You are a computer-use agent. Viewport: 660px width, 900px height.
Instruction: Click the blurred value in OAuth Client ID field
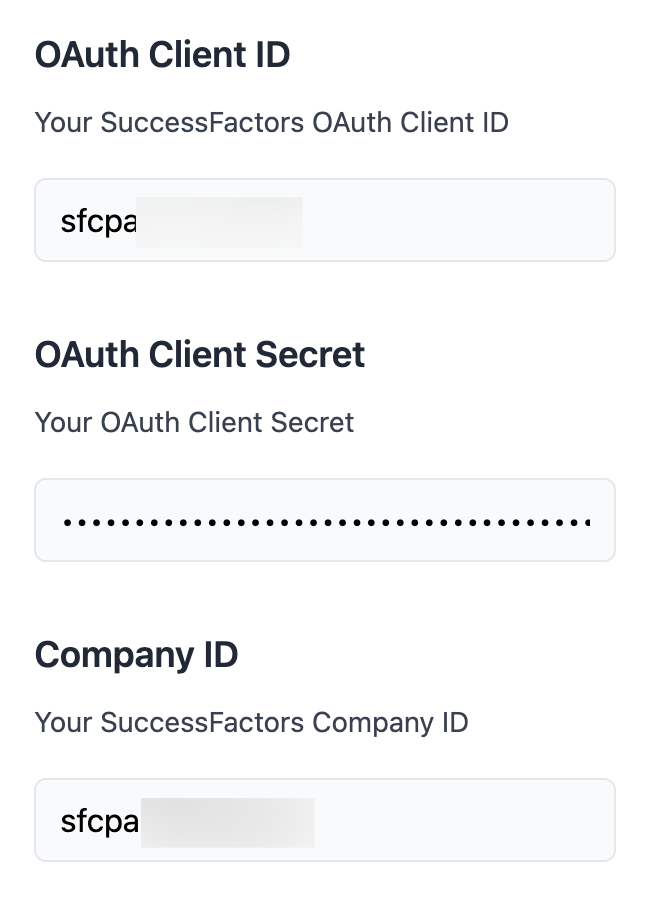220,221
